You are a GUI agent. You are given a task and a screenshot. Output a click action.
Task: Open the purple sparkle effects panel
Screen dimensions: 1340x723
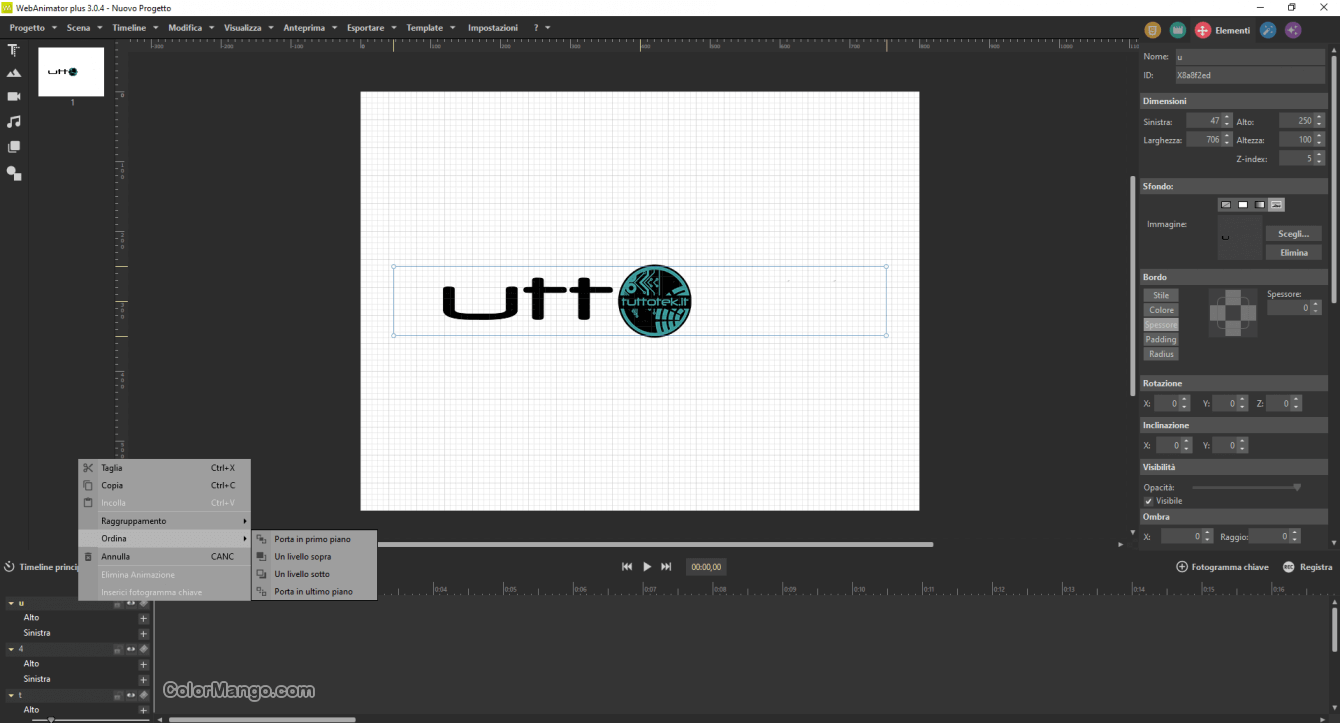[1293, 30]
